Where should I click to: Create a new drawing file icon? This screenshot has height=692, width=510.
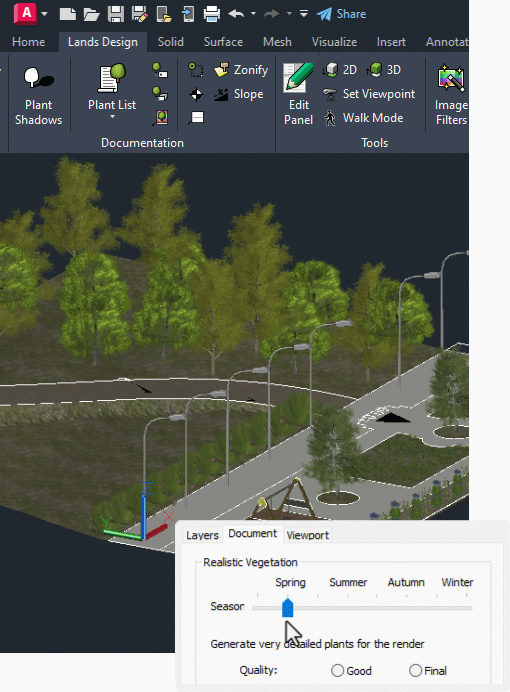(68, 14)
